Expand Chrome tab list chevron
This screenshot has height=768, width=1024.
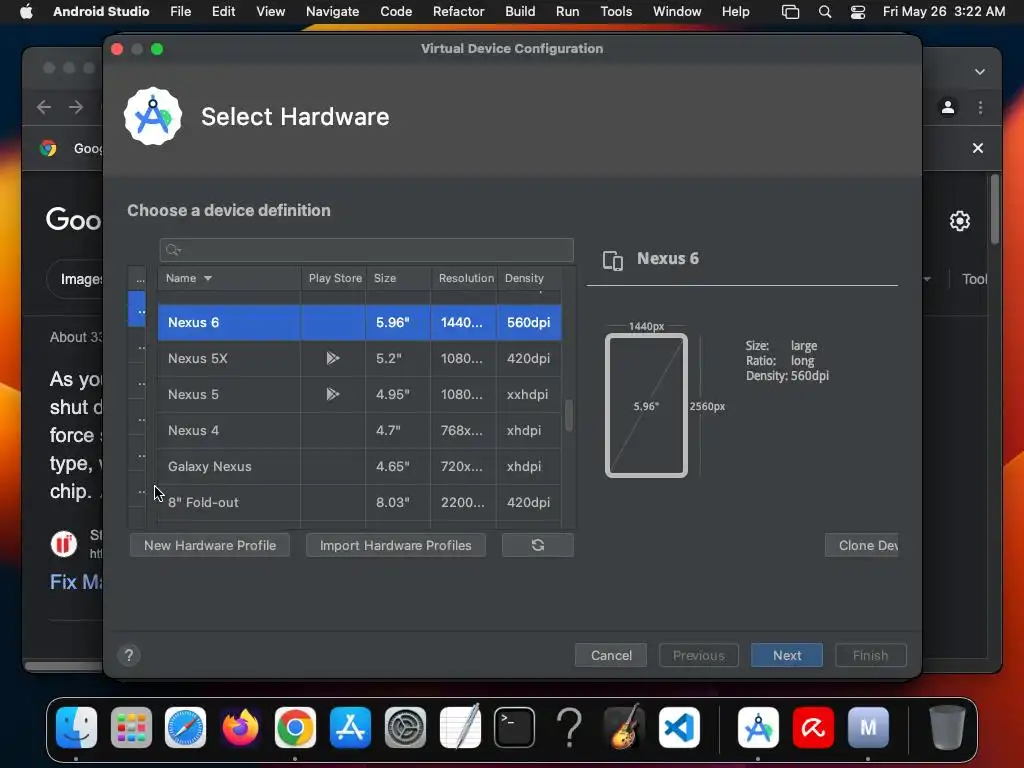click(x=980, y=72)
